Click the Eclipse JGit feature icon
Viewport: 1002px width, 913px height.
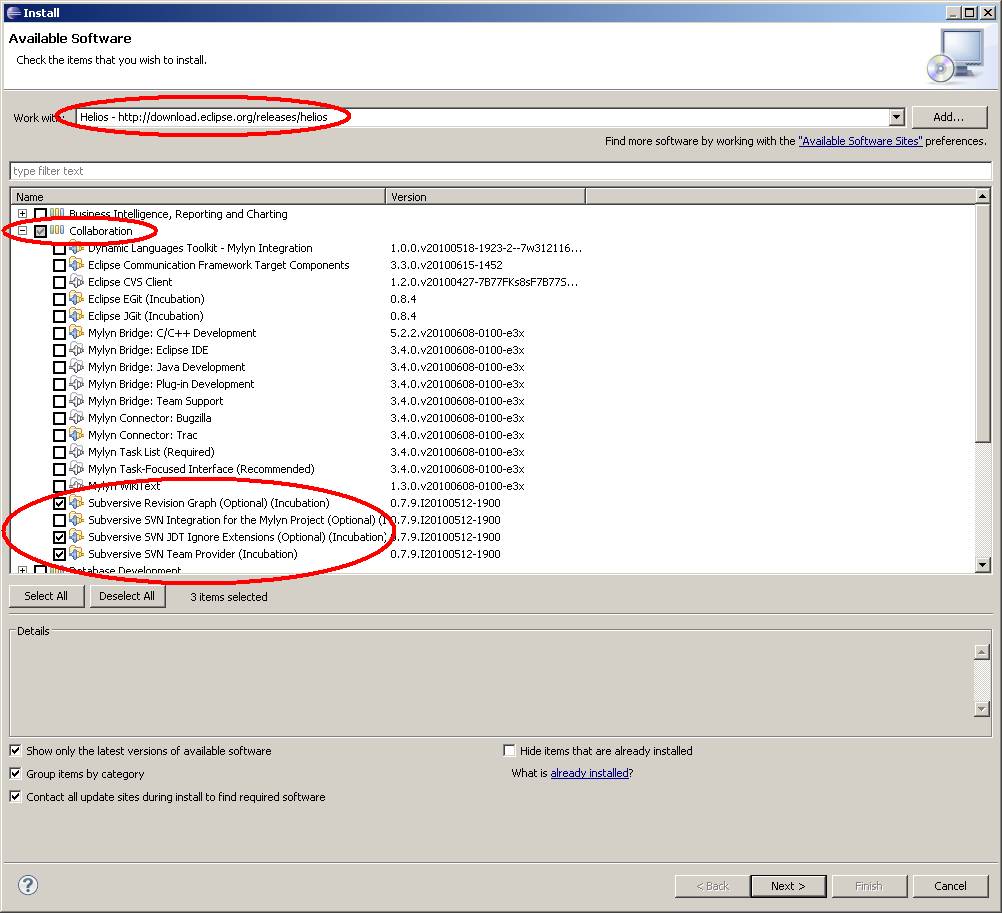pyautogui.click(x=77, y=316)
